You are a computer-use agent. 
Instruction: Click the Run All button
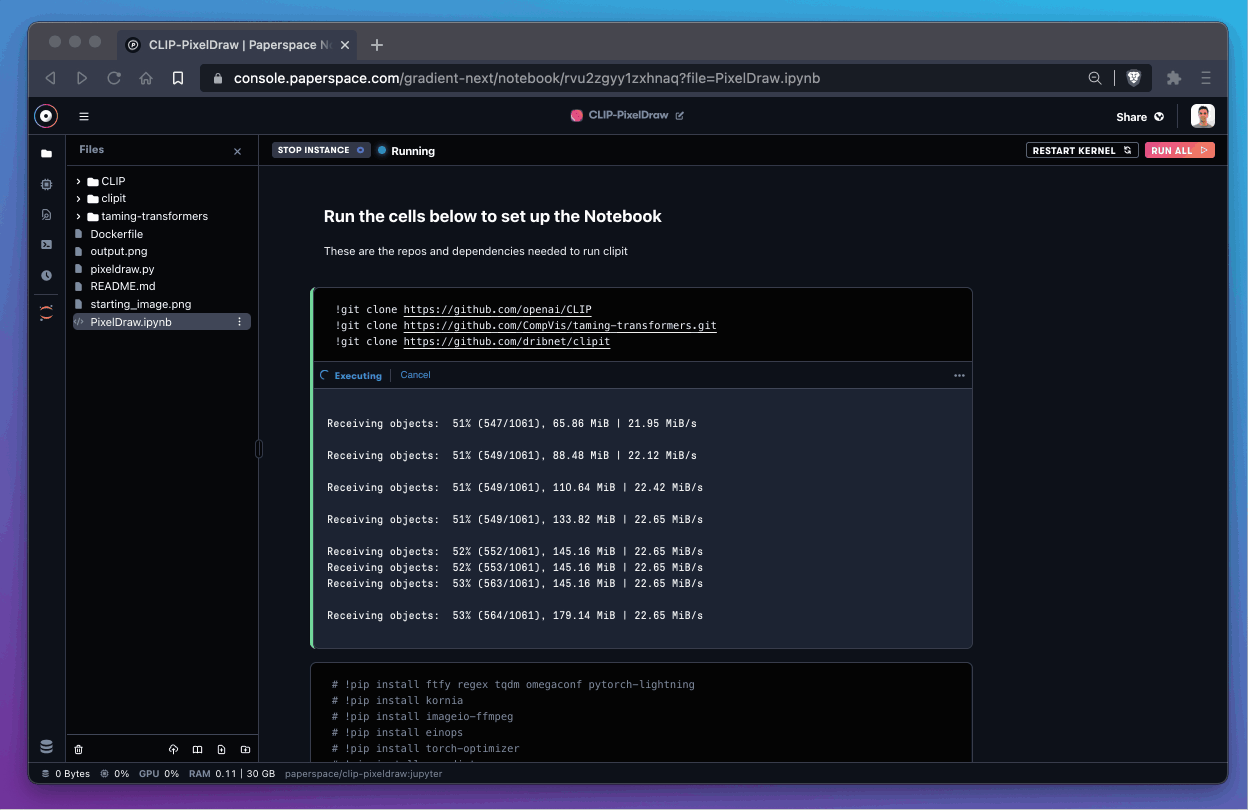[1180, 151]
